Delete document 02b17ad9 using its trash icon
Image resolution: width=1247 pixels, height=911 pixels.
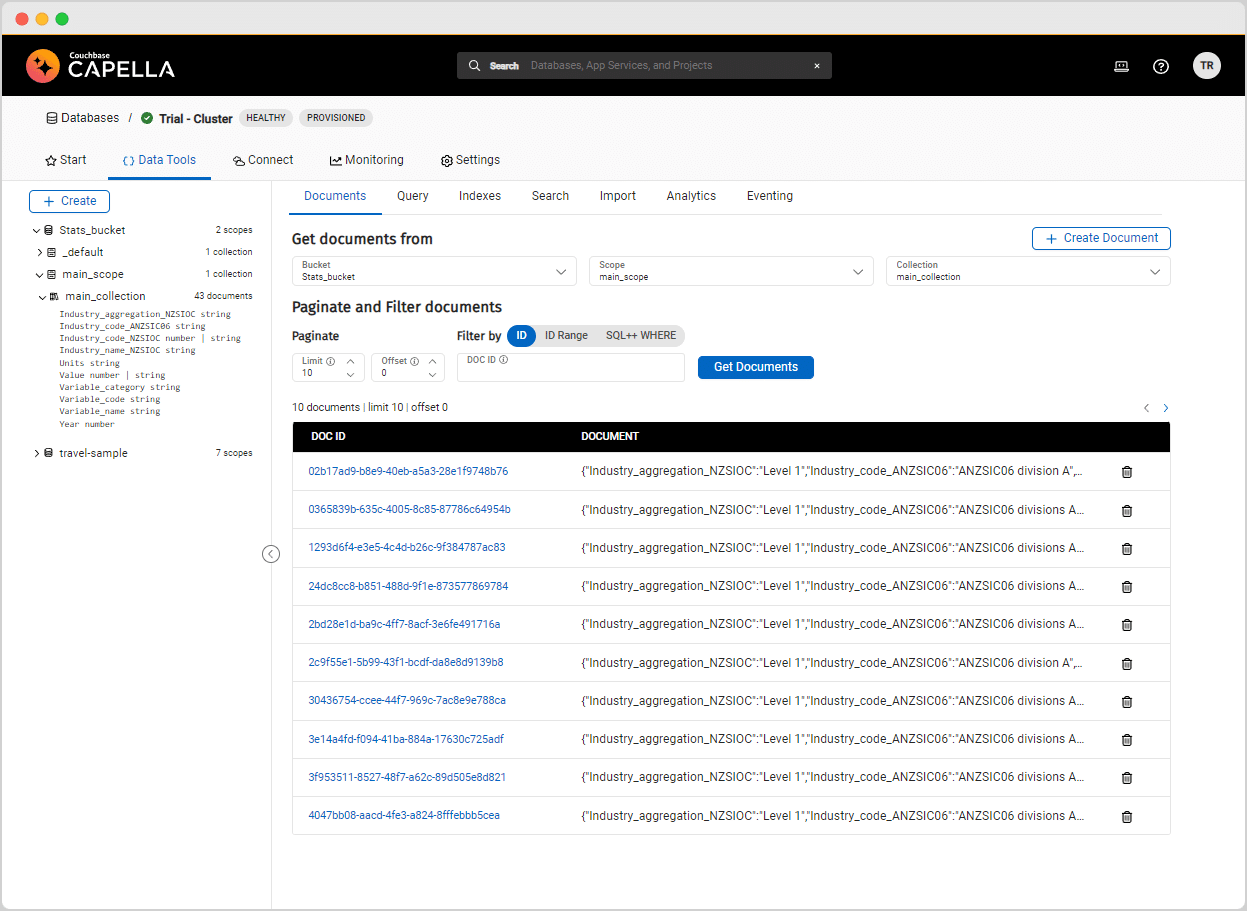click(1127, 471)
